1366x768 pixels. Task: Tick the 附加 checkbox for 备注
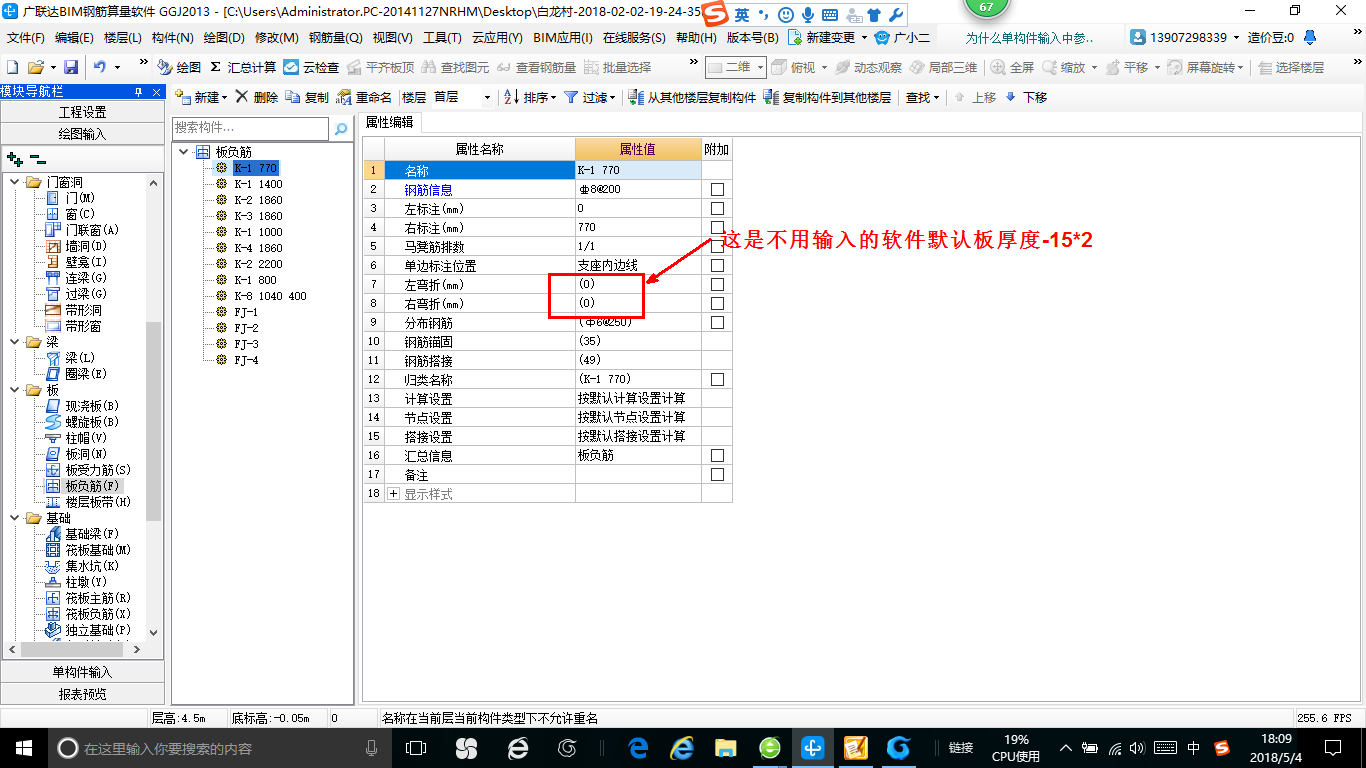pos(717,474)
